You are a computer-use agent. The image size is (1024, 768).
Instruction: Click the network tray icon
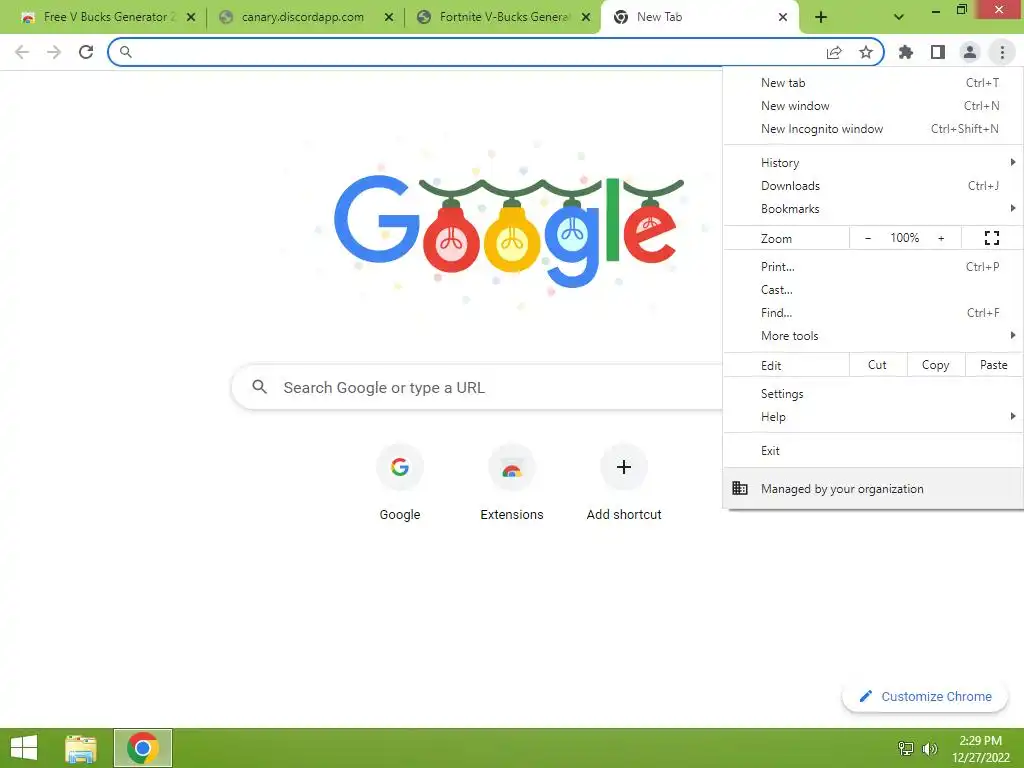tap(906, 748)
